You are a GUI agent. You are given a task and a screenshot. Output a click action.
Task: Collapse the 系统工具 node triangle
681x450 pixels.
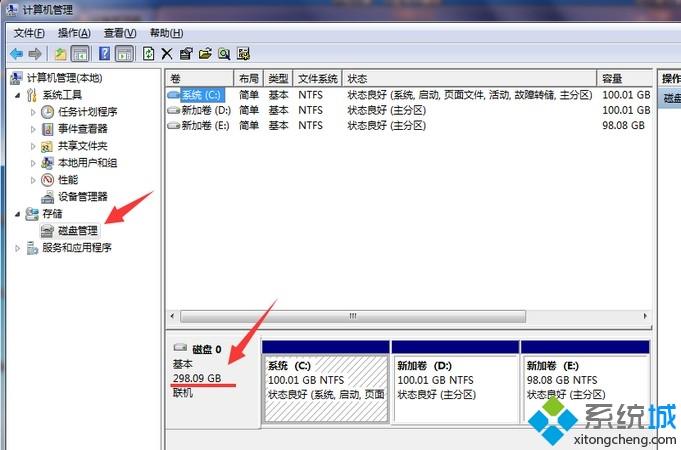pyautogui.click(x=17, y=95)
